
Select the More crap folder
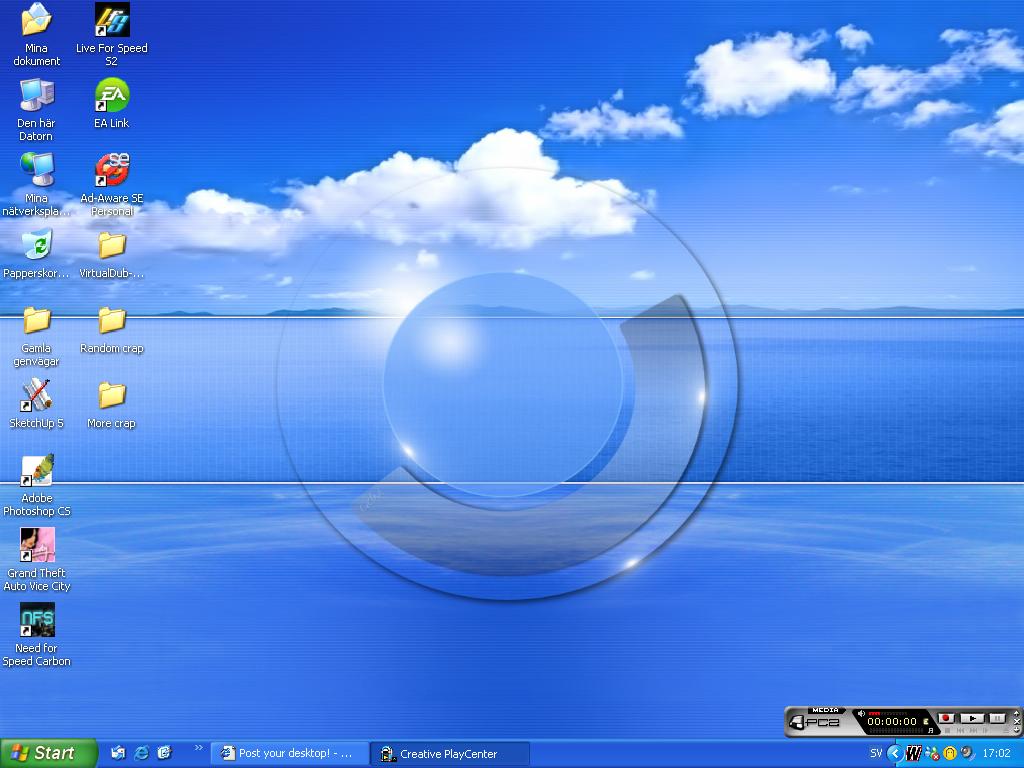tap(112, 404)
